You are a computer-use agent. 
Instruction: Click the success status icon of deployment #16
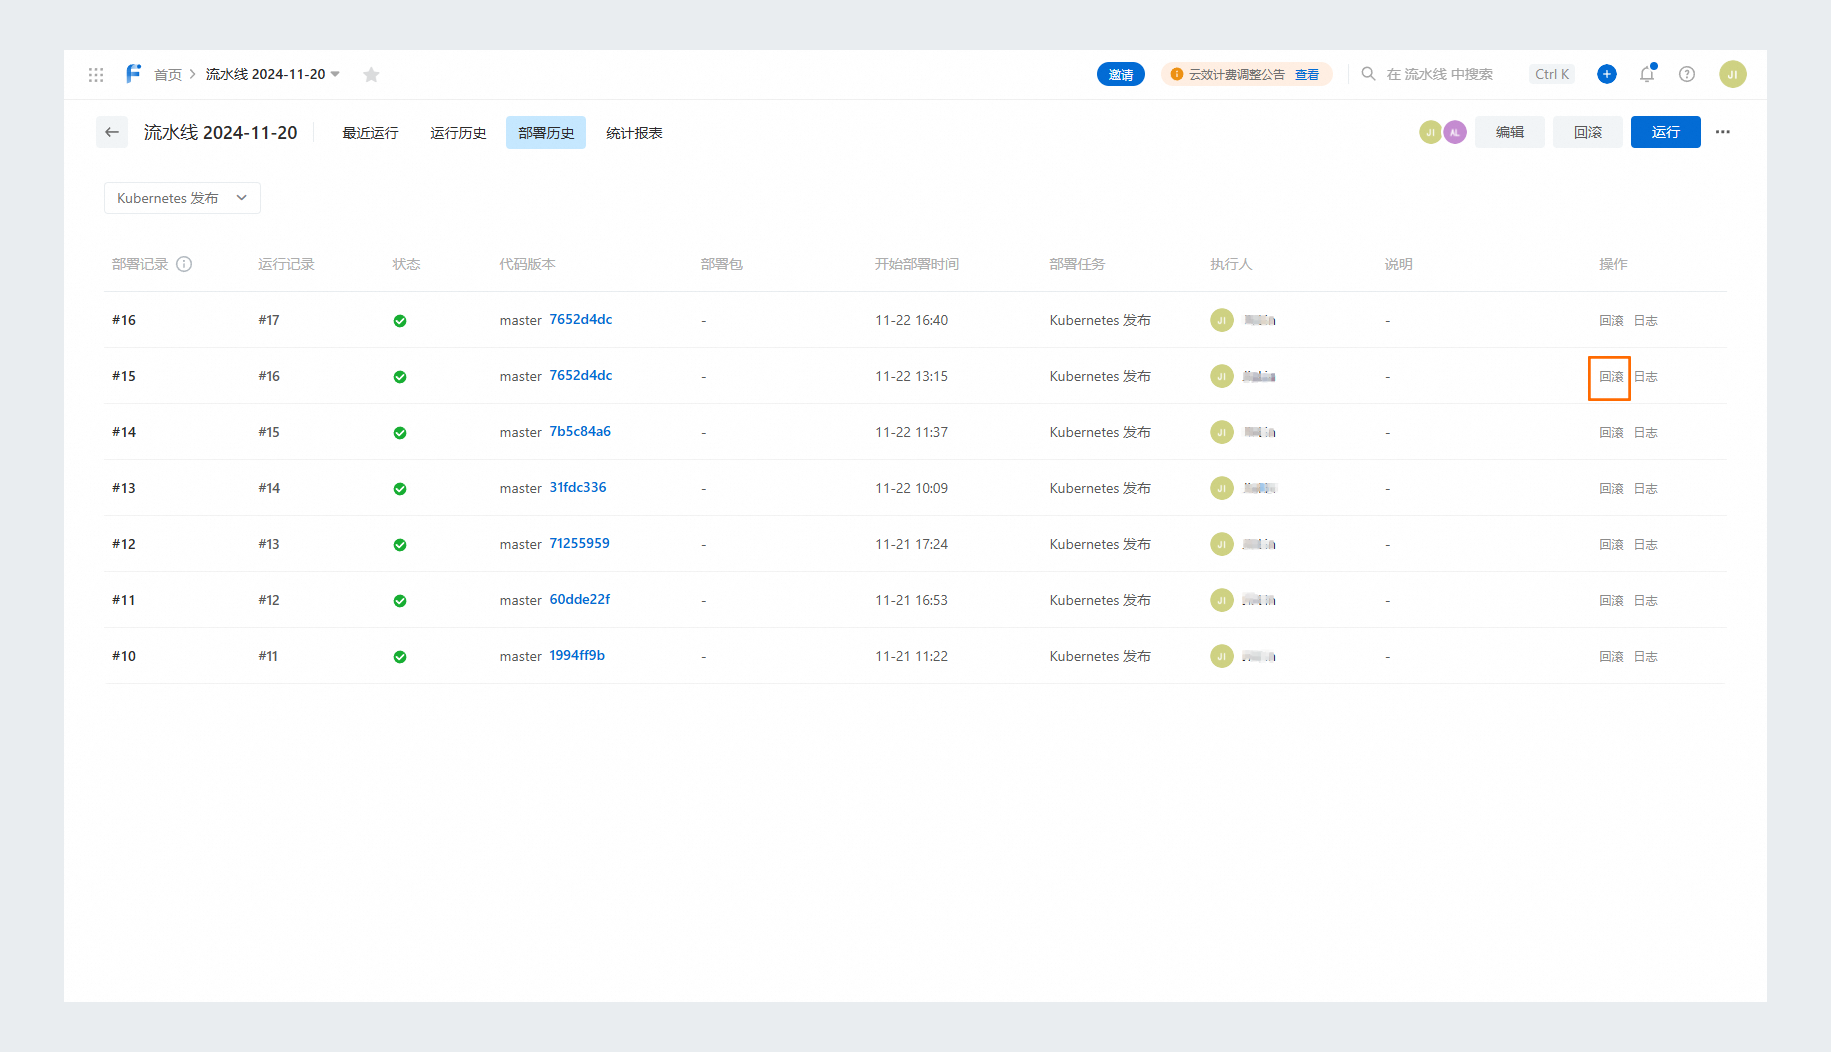pyautogui.click(x=400, y=321)
